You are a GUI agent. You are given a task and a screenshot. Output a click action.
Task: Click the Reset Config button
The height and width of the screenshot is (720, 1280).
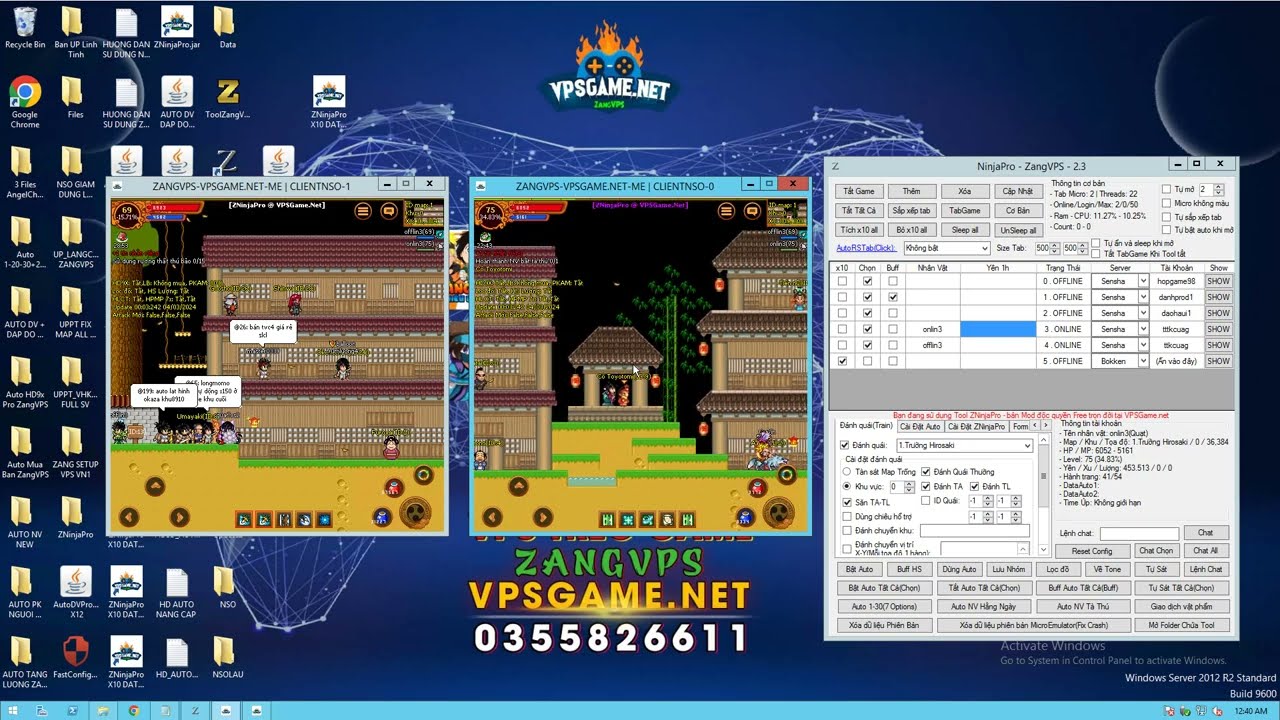1092,551
